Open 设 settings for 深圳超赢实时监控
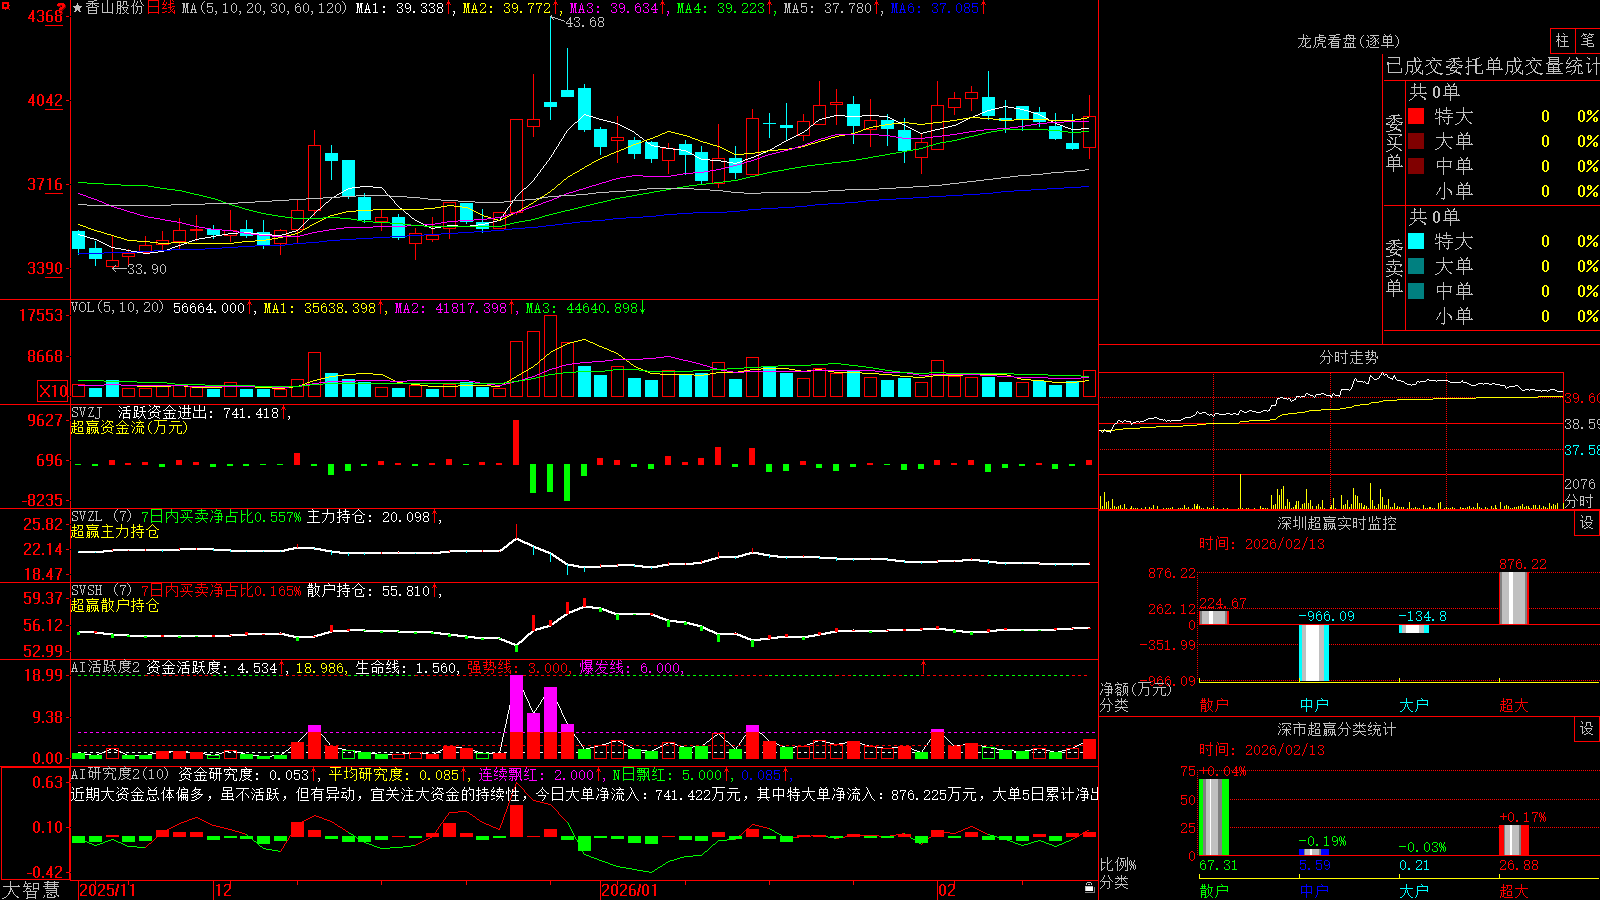 coord(1587,523)
